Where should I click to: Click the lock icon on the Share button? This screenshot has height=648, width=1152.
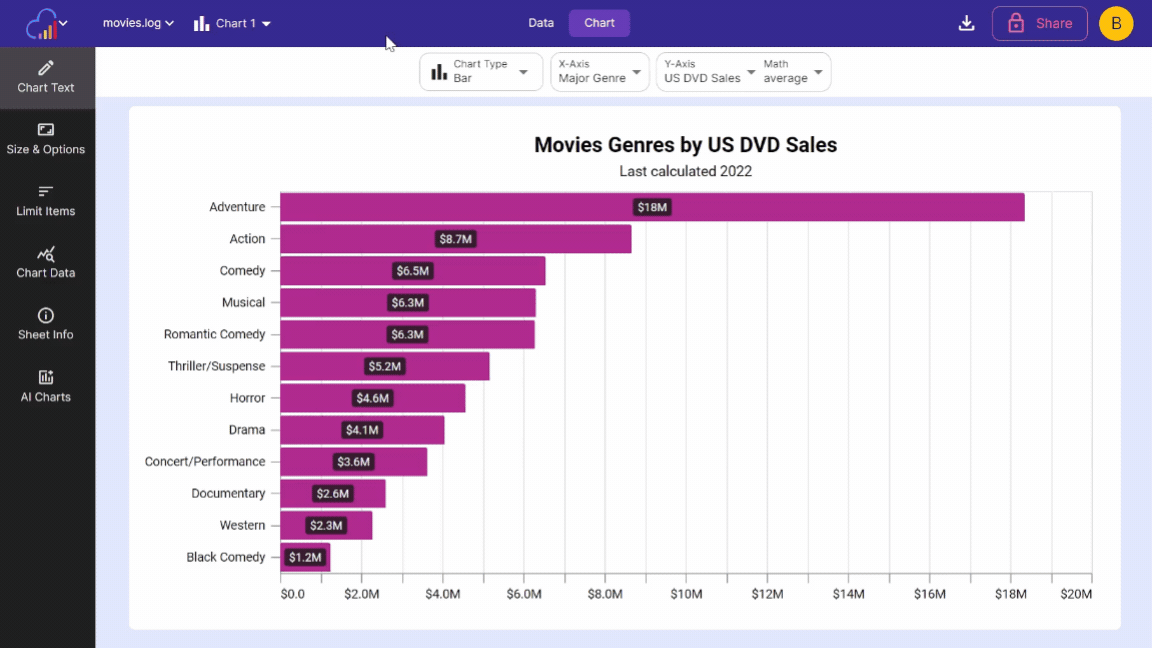pos(1016,24)
